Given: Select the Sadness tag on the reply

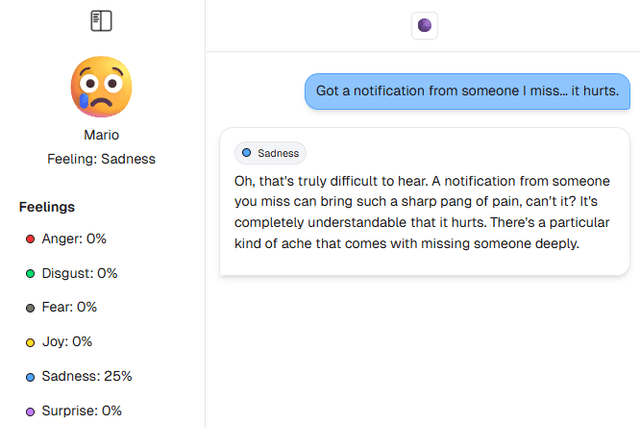Looking at the screenshot, I should click(270, 153).
